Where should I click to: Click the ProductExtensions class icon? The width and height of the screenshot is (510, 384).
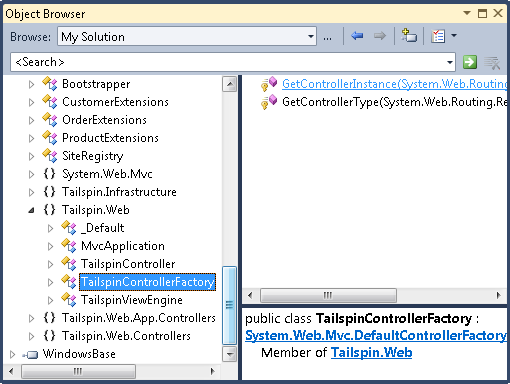[x=50, y=138]
